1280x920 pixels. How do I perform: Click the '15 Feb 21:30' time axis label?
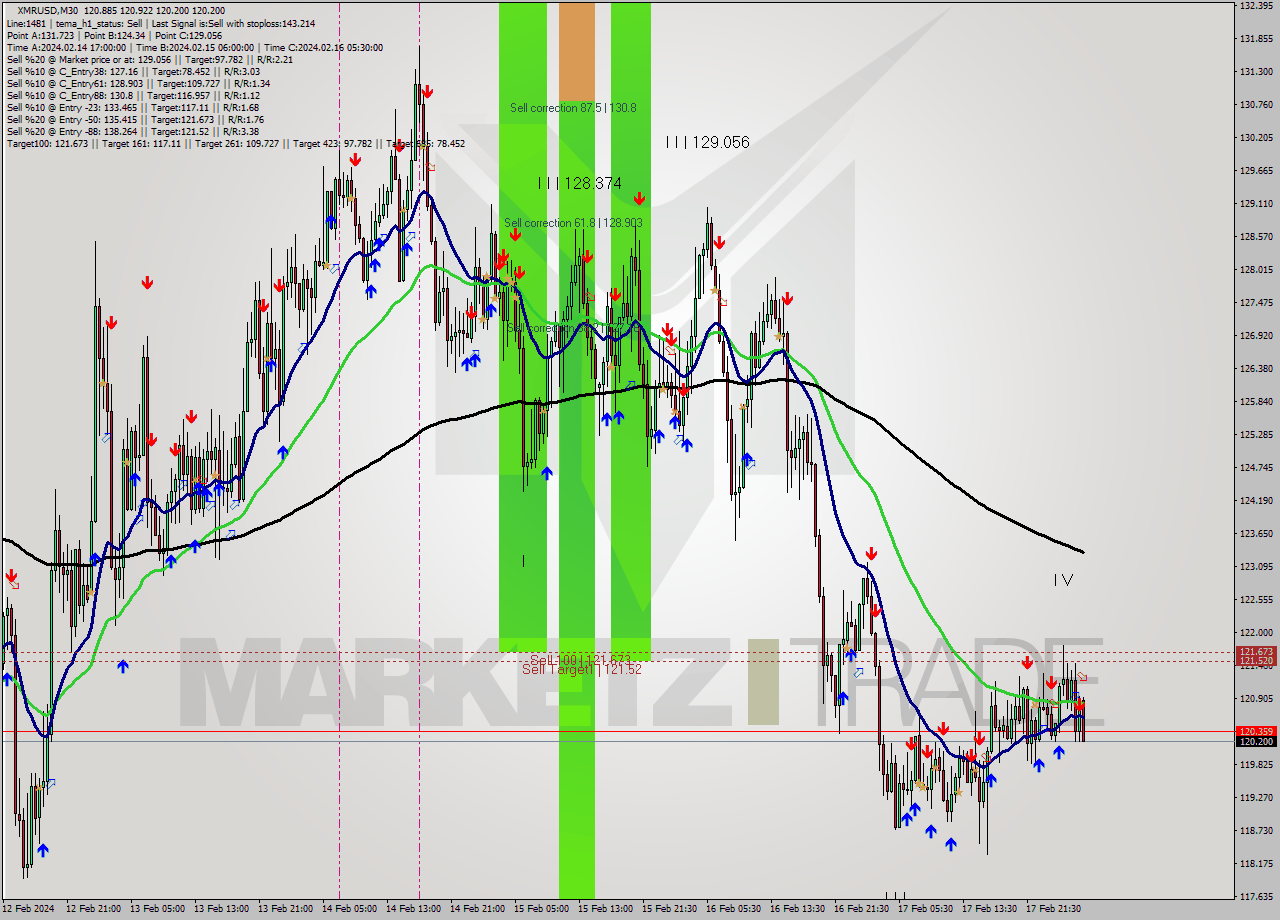point(670,909)
